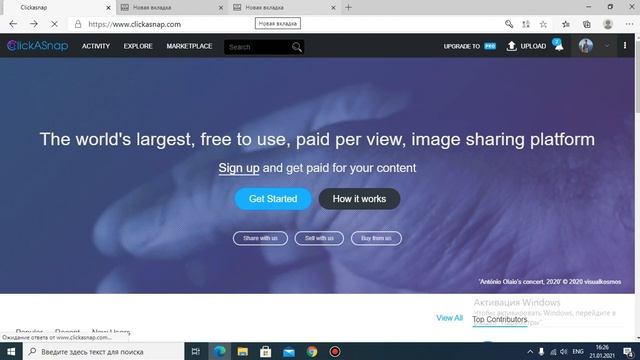Open Task View on the taskbar

click(x=196, y=351)
